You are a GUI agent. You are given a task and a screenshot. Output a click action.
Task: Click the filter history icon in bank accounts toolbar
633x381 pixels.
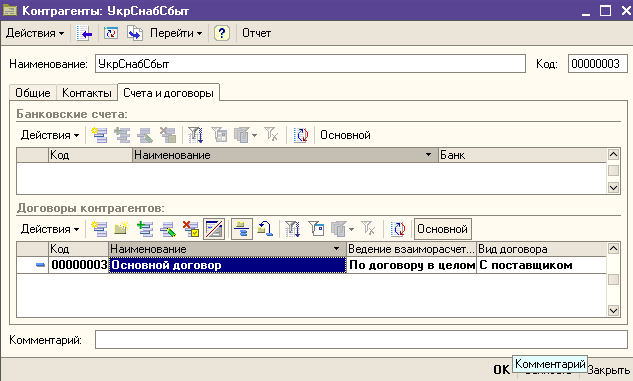(219, 135)
